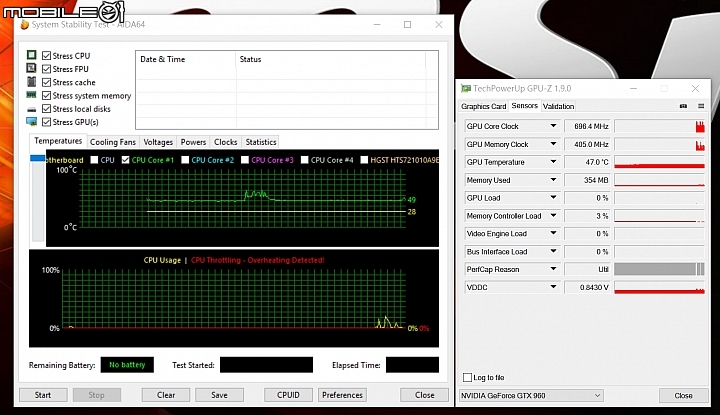Open the GPU-Z hamburger menu icon
720x415 pixels.
701,106
